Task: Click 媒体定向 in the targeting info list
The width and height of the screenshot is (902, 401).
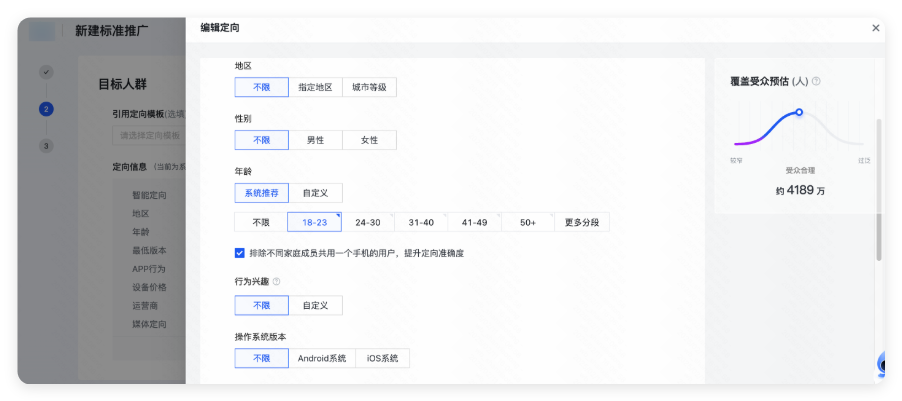Action: coord(149,324)
